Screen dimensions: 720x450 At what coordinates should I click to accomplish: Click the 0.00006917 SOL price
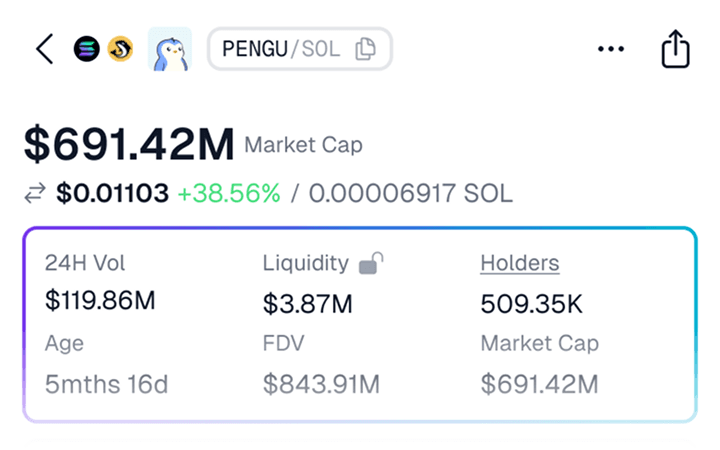pos(411,193)
